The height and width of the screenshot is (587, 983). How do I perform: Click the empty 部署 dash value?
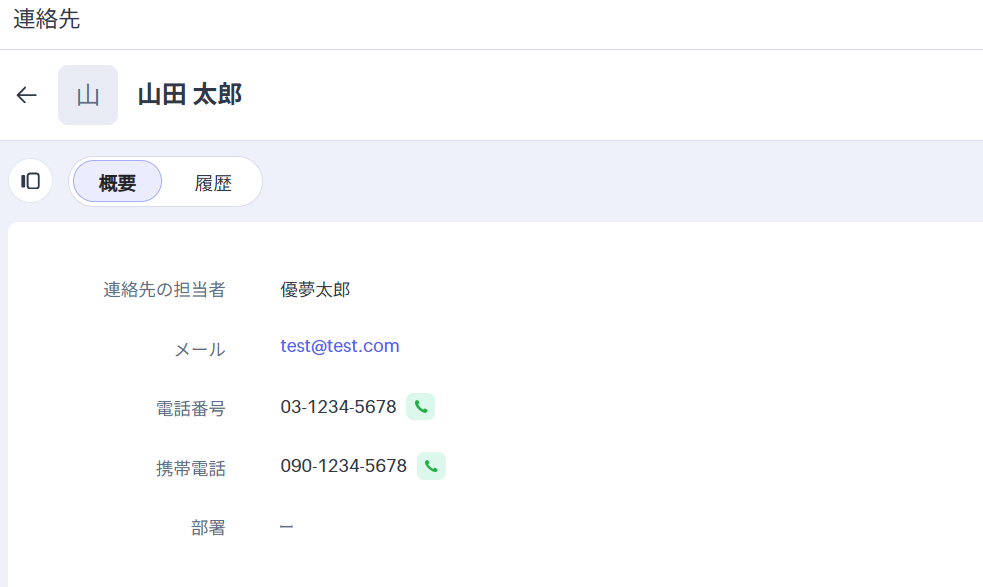pos(286,526)
